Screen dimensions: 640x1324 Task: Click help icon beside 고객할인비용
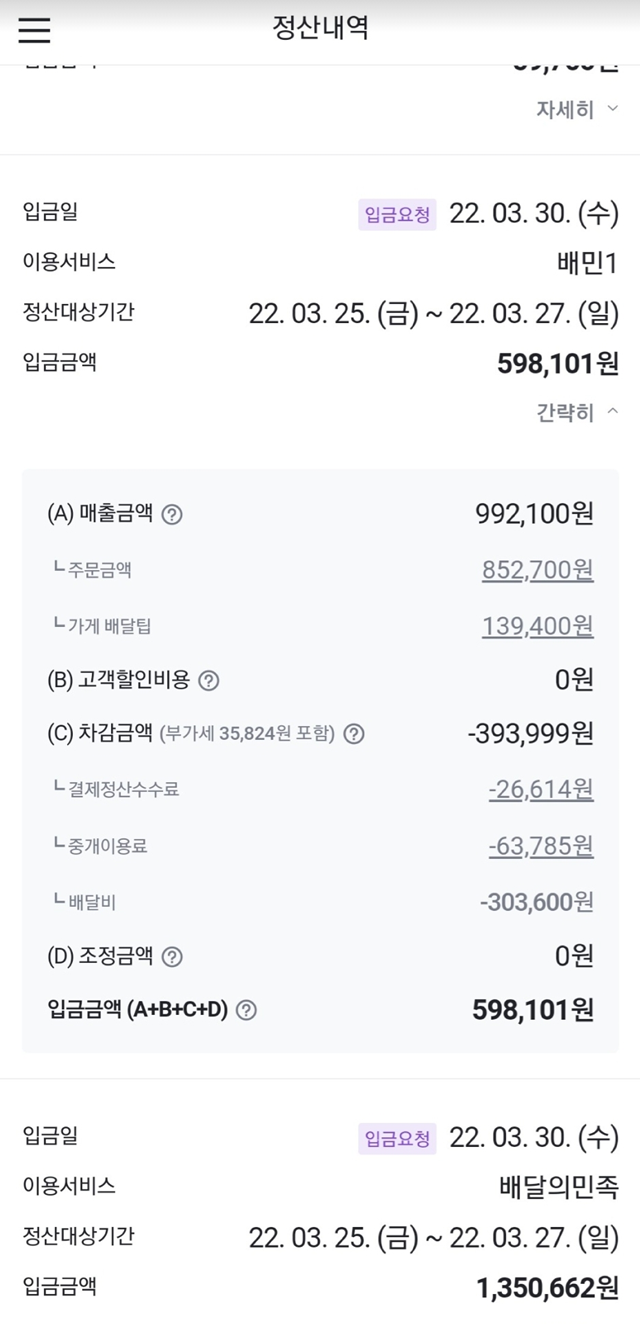click(x=208, y=681)
